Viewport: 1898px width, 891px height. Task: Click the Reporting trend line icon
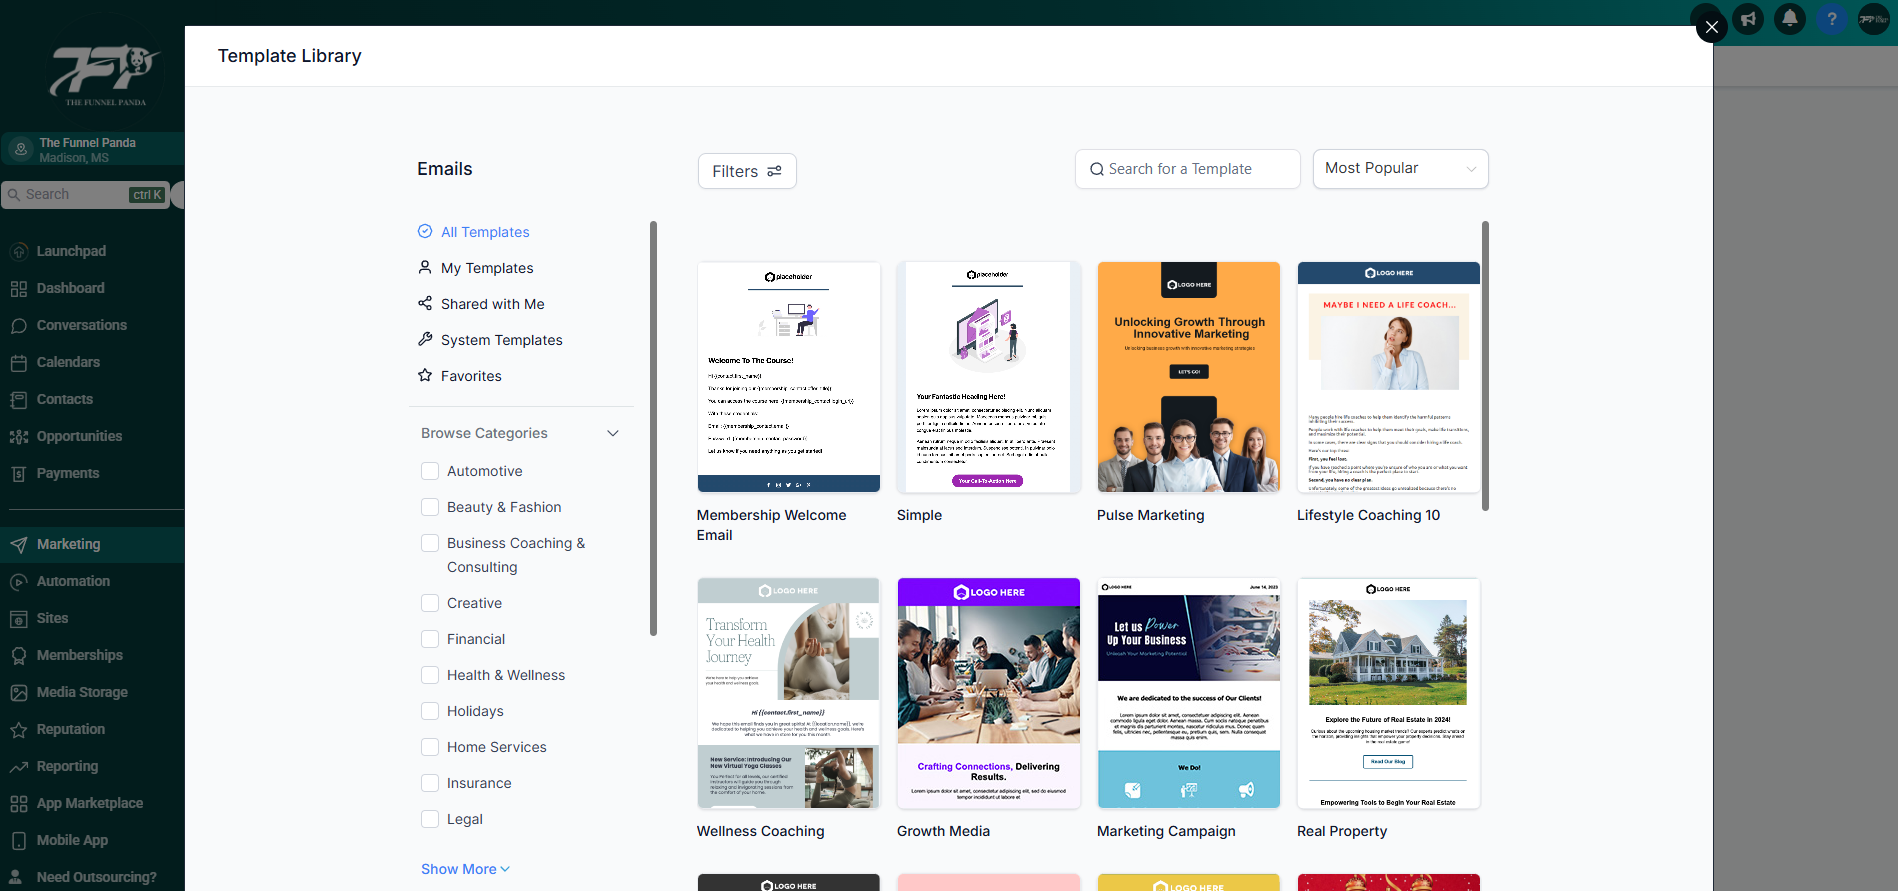click(19, 766)
